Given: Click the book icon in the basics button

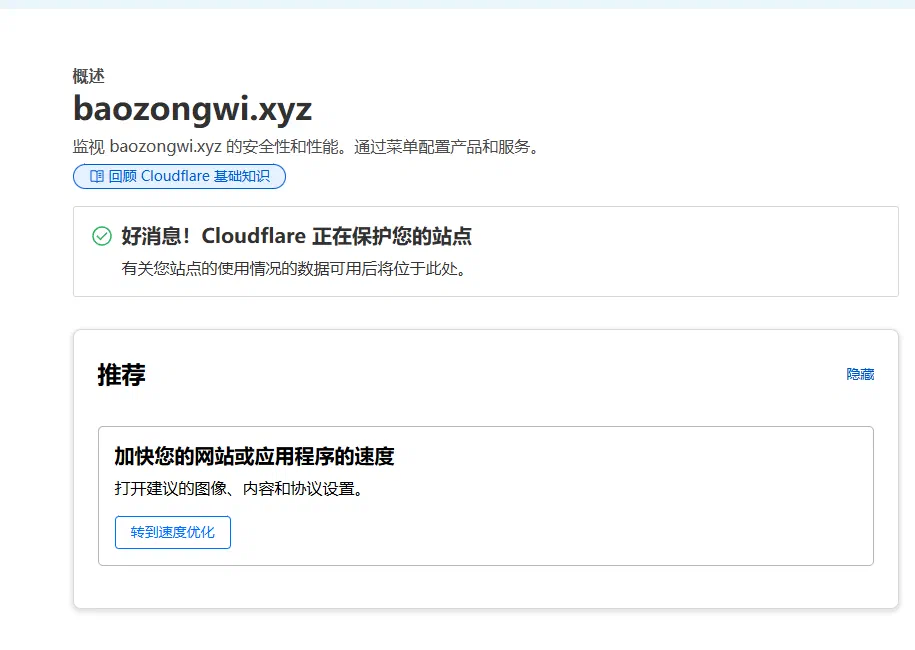Looking at the screenshot, I should [x=97, y=176].
